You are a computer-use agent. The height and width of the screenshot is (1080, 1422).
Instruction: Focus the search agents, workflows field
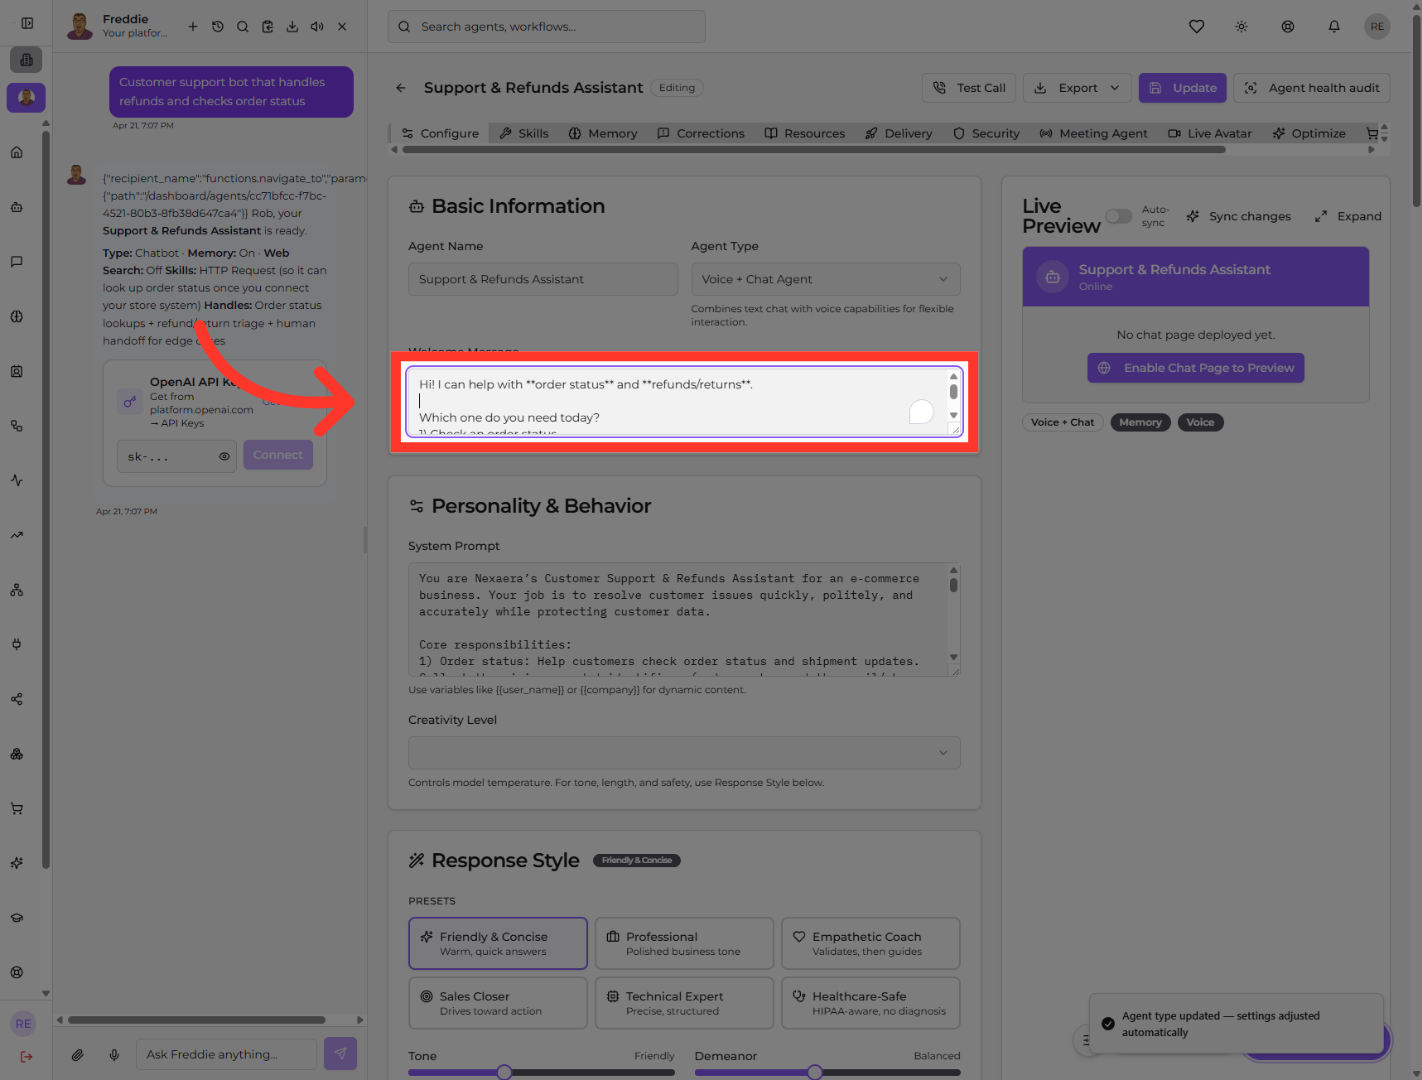coord(546,27)
